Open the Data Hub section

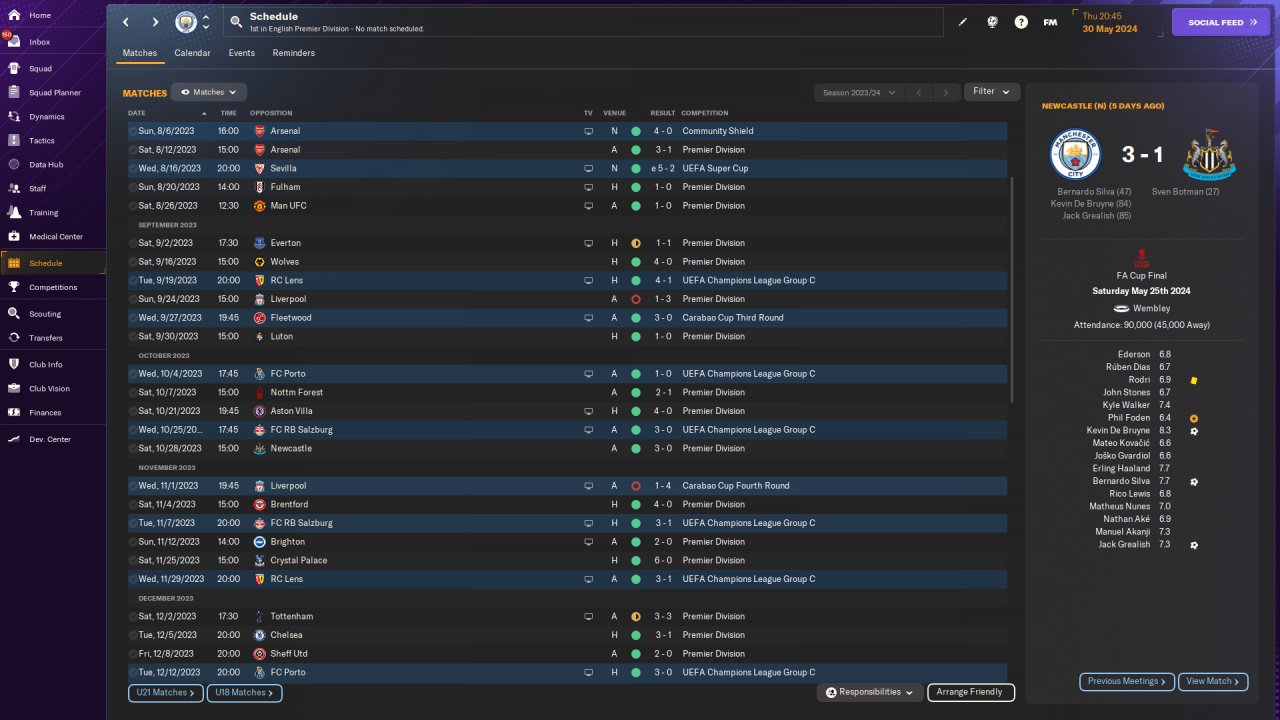[x=46, y=165]
